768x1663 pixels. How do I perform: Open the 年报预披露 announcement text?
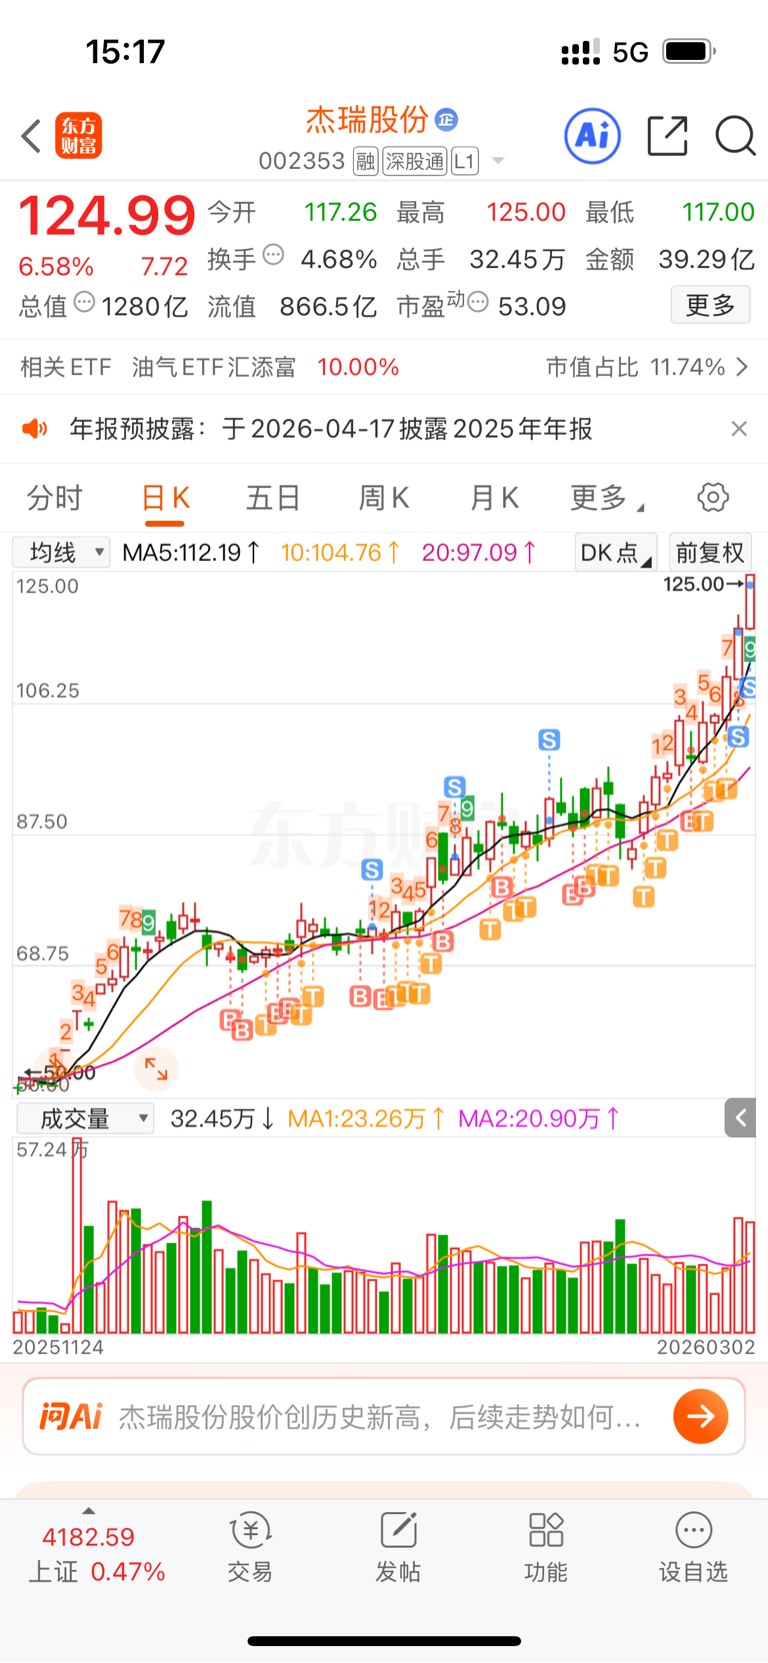click(x=331, y=429)
